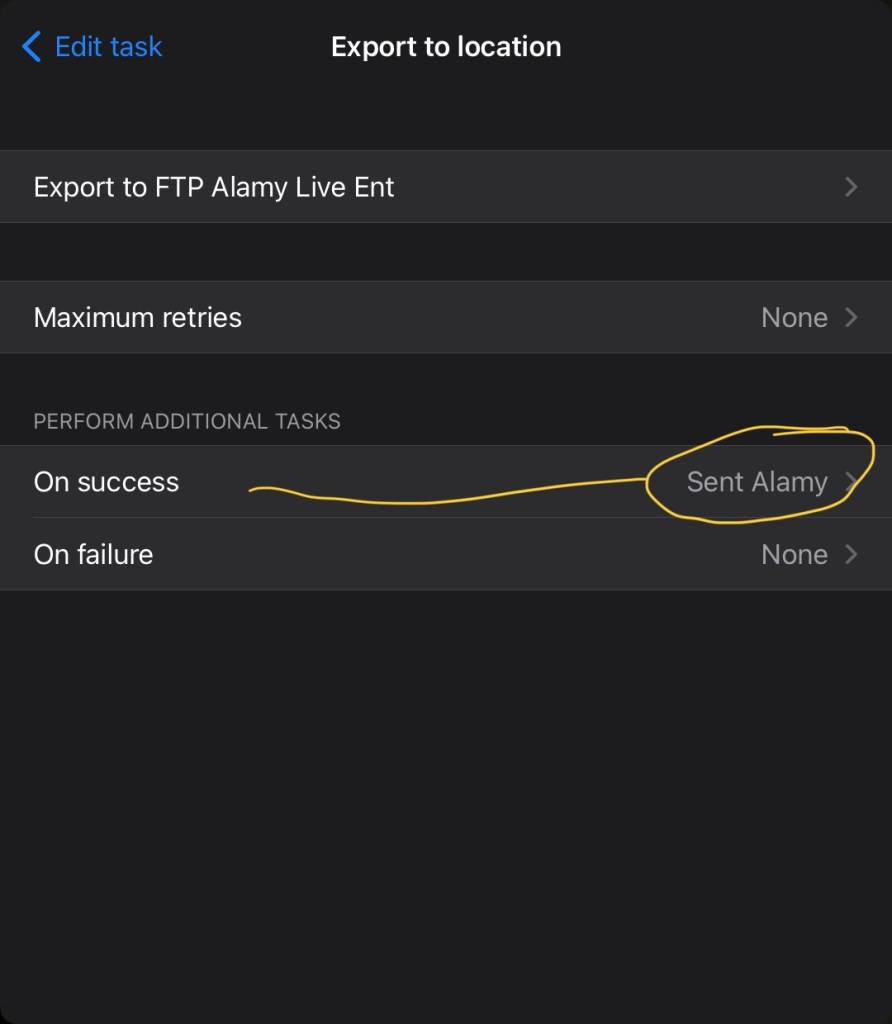Click blank gap above Maximum retries row

click(x=446, y=252)
